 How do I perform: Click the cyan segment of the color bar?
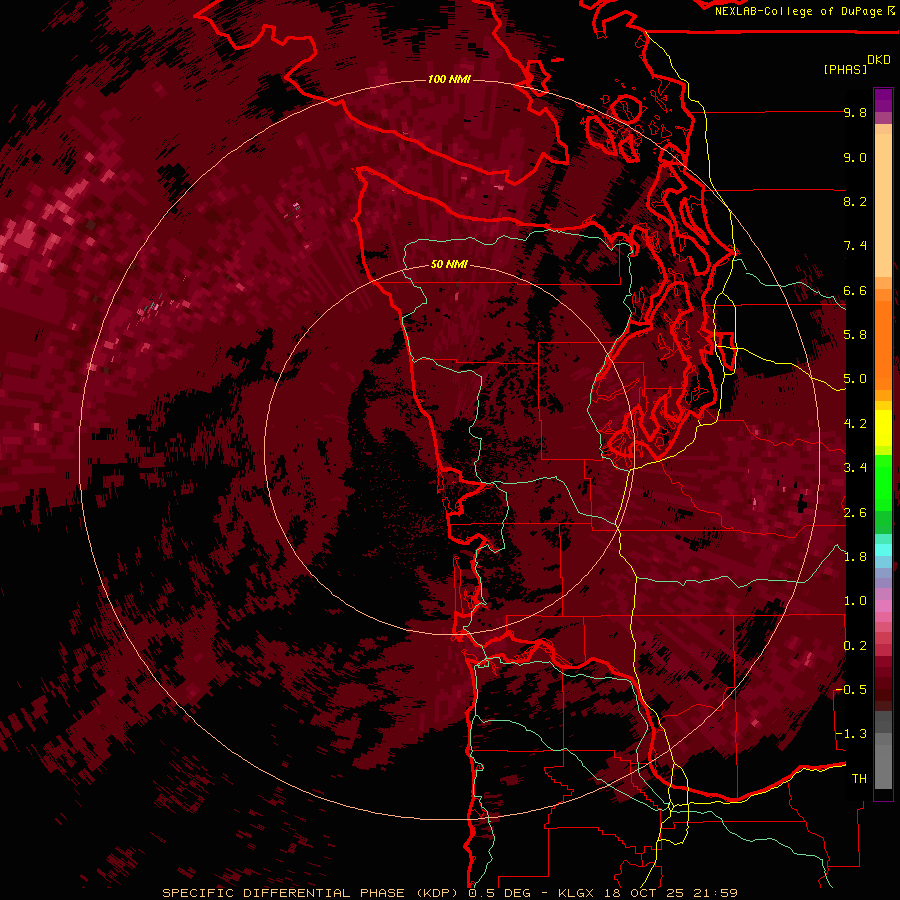[x=883, y=550]
